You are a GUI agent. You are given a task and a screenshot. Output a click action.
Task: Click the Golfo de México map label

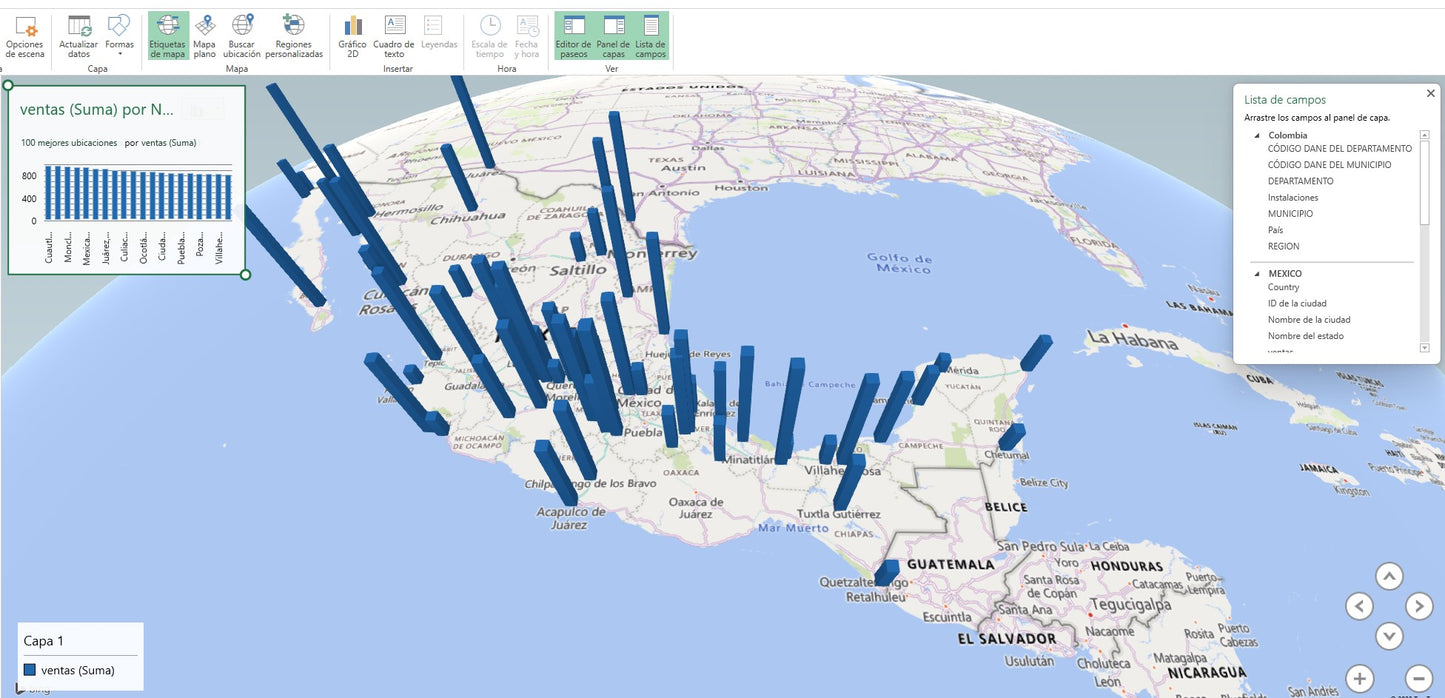[899, 263]
